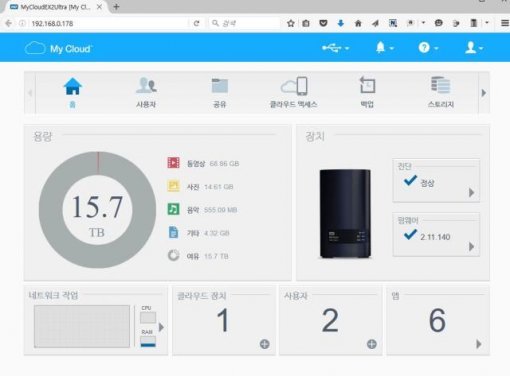Close the MyCloudEX2Ultra browser tab
Image resolution: width=510 pixels, height=376 pixels.
tap(99, 7)
